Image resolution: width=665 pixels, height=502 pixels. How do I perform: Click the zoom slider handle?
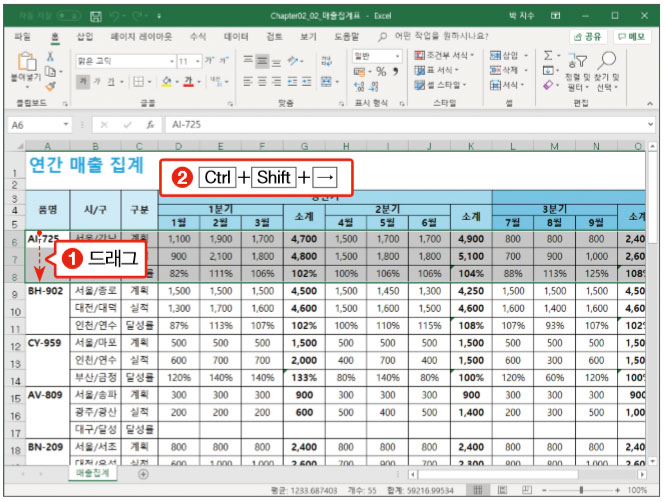tap(581, 490)
